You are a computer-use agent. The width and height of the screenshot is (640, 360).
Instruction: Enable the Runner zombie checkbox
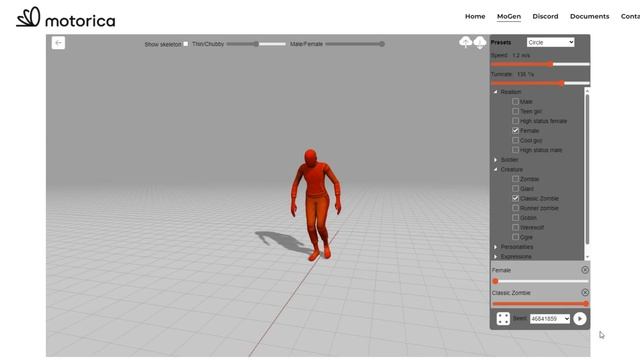tap(516, 208)
